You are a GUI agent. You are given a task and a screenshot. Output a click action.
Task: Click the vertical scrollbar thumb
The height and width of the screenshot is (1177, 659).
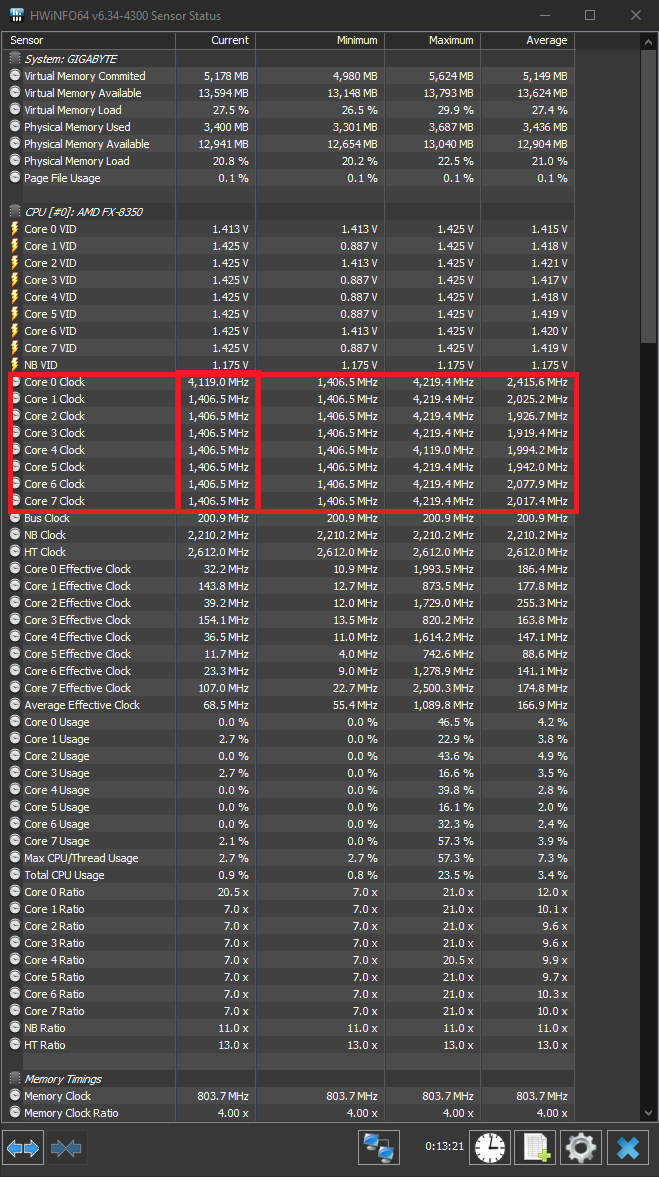point(649,197)
